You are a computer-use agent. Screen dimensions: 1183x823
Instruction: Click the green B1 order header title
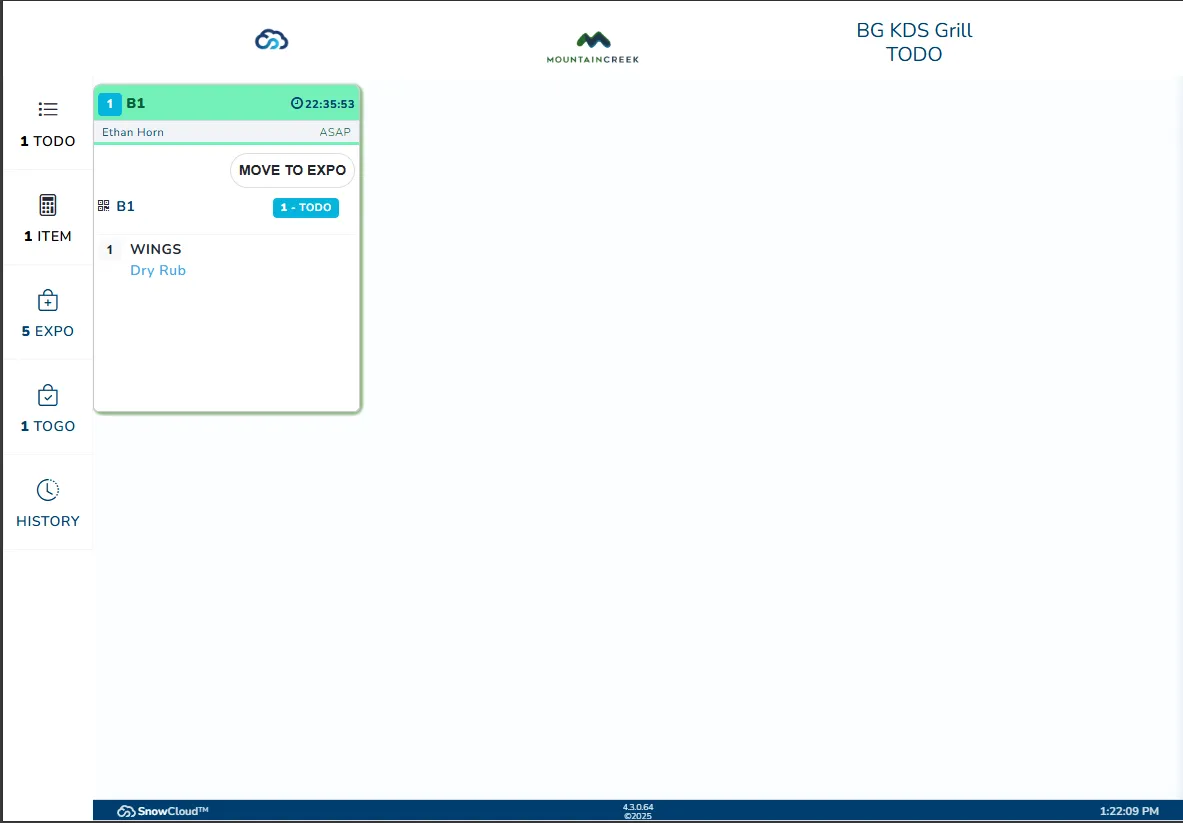136,103
